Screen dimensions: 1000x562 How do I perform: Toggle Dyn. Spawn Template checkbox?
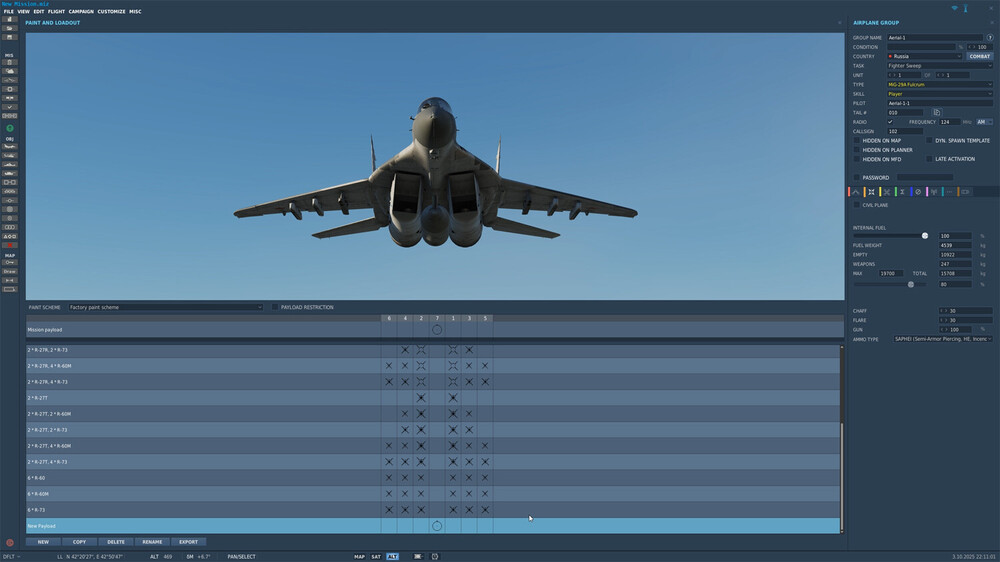[929, 140]
